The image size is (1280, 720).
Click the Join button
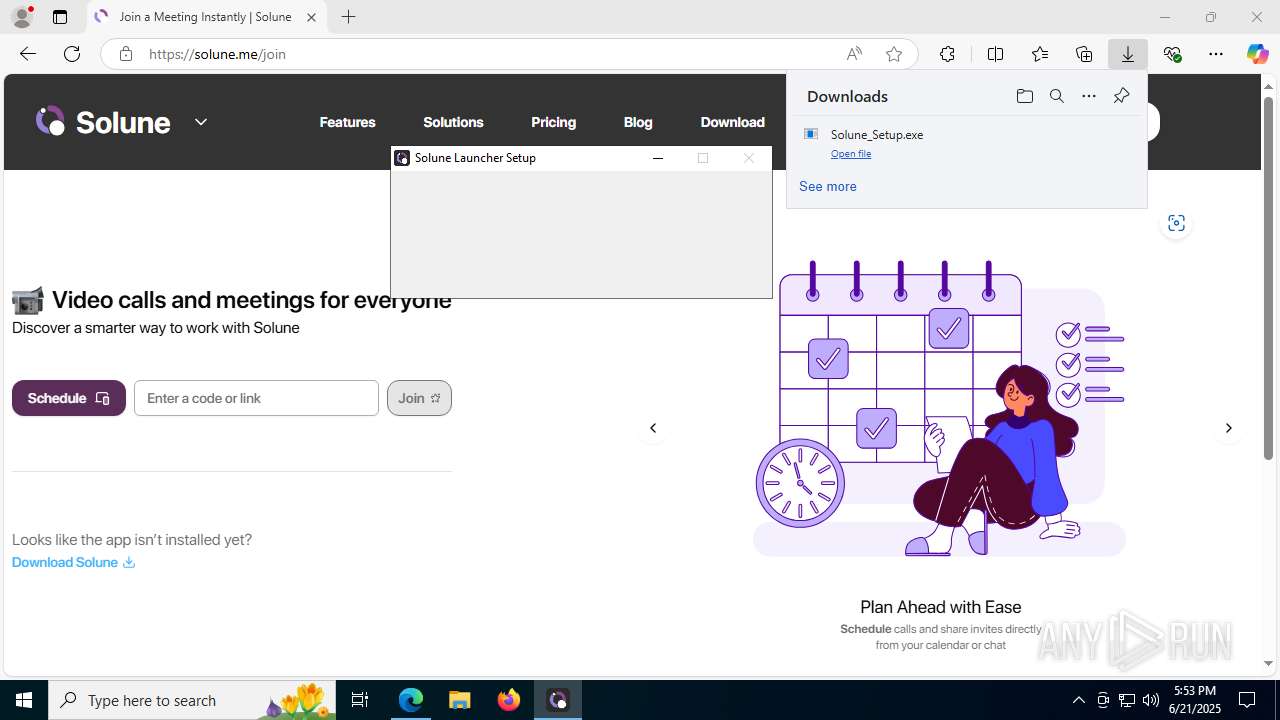(x=419, y=398)
